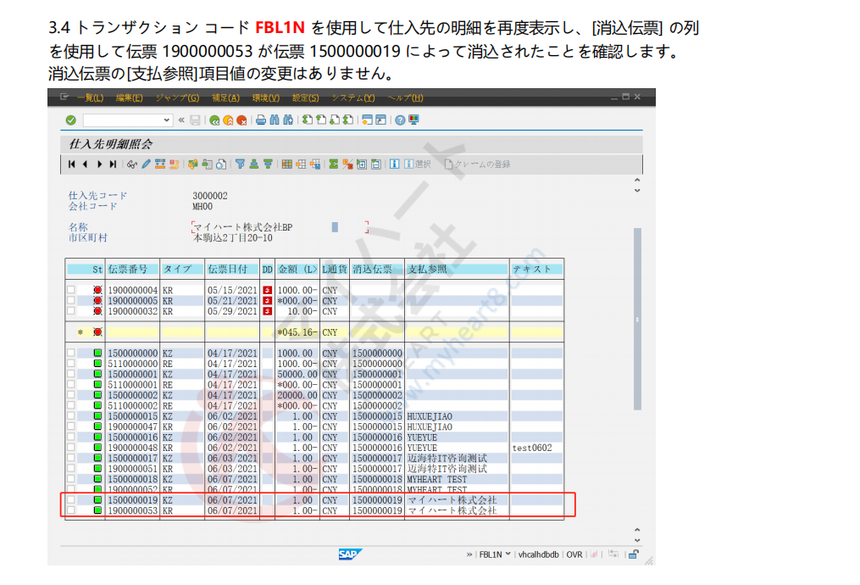Screen dimensions: 860x585
Task: Tick checkbox for document 1500000000
Action: tap(71, 353)
